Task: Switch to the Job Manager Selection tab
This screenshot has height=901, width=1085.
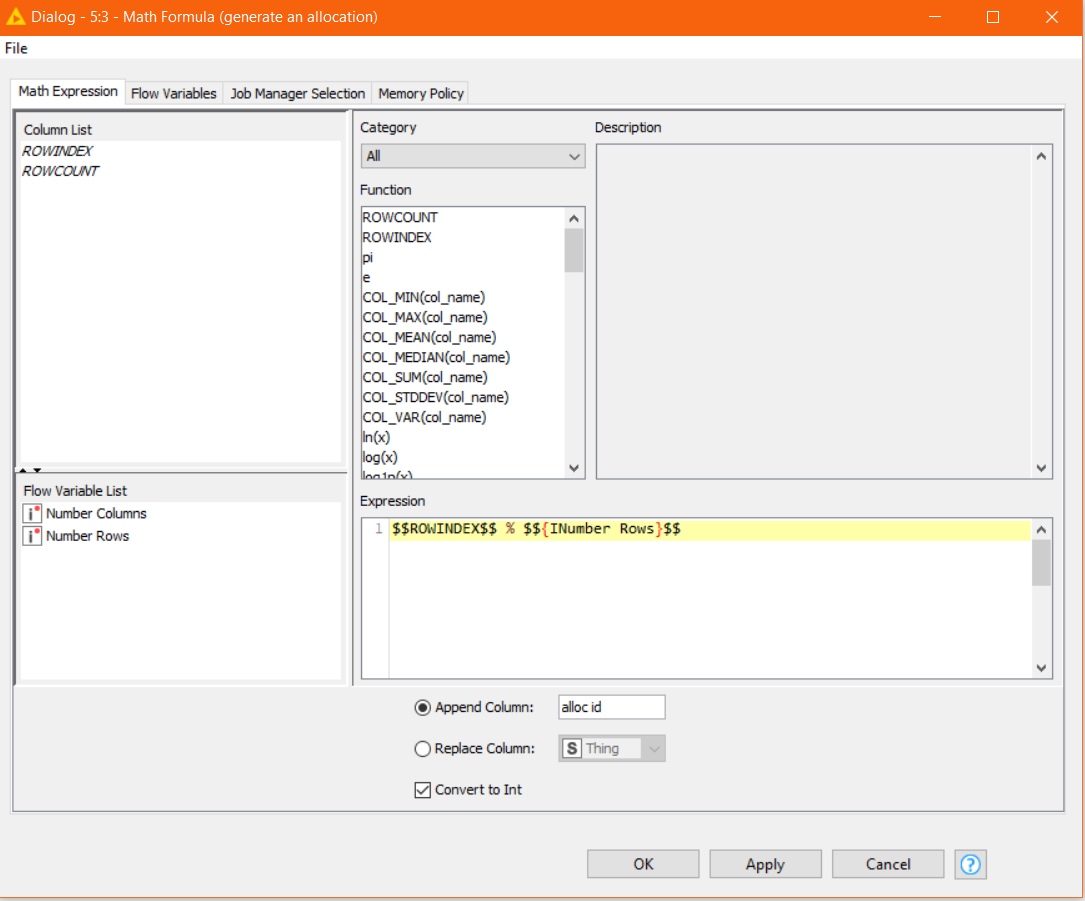Action: point(298,93)
